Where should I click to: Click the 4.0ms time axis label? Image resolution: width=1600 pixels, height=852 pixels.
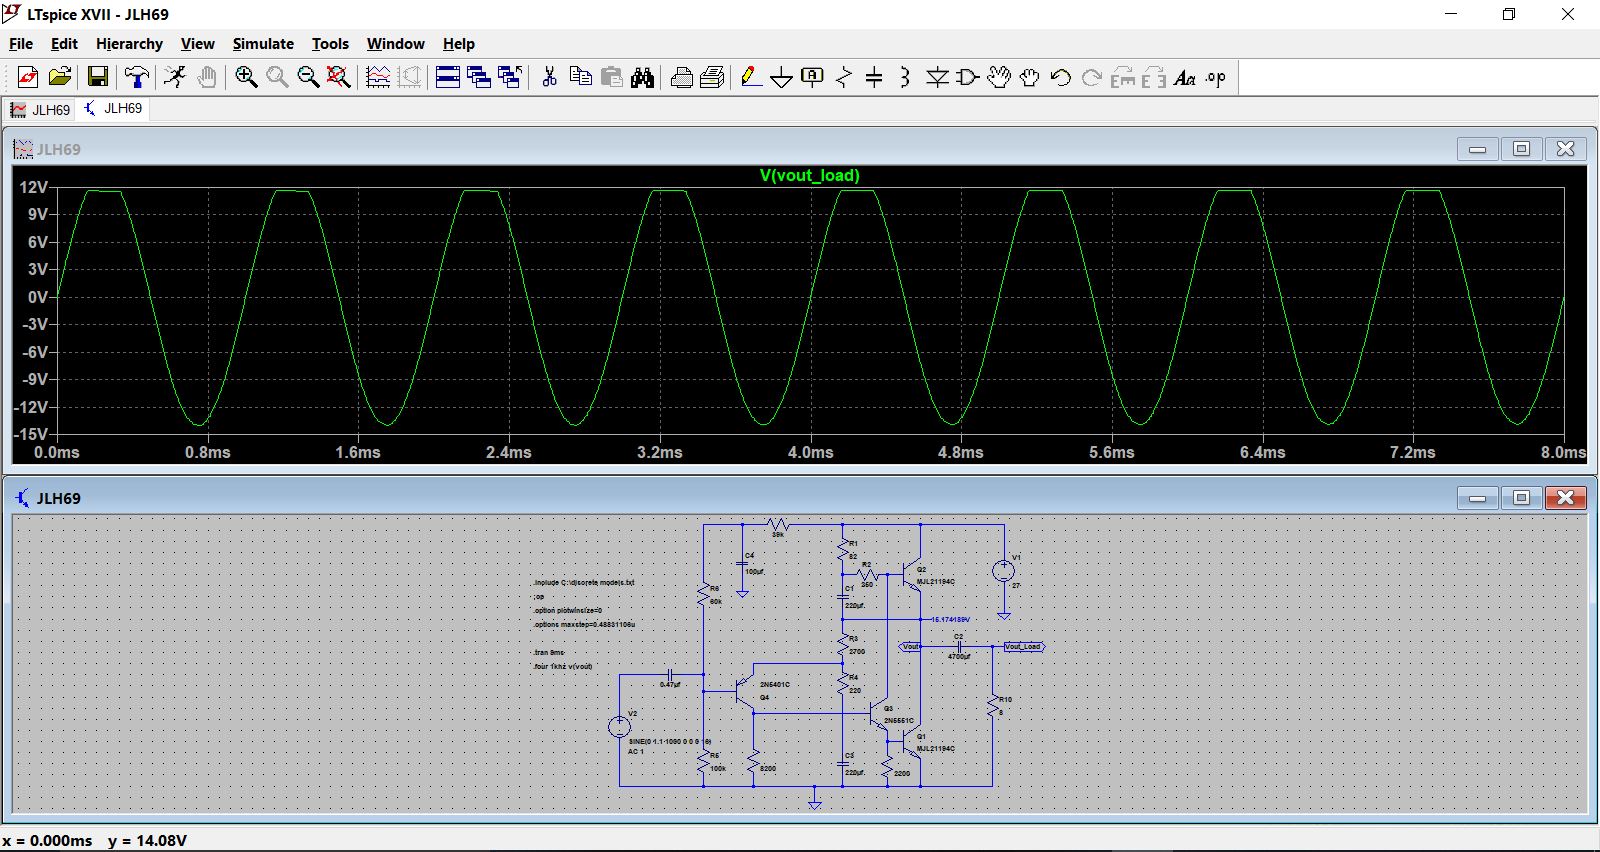[x=810, y=452]
